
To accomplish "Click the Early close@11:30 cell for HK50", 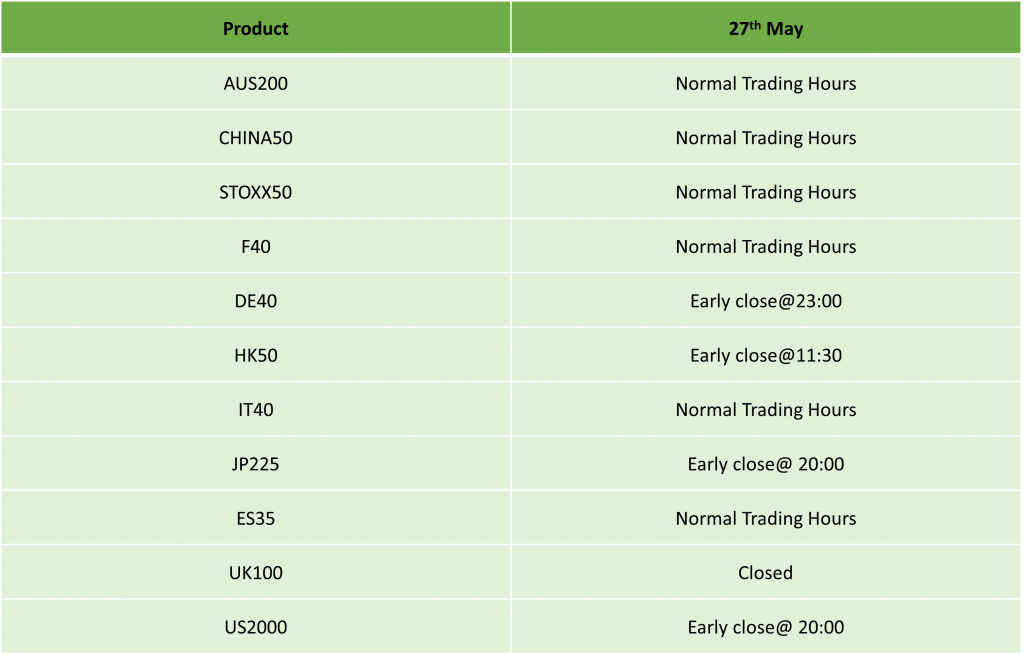I will pos(765,355).
